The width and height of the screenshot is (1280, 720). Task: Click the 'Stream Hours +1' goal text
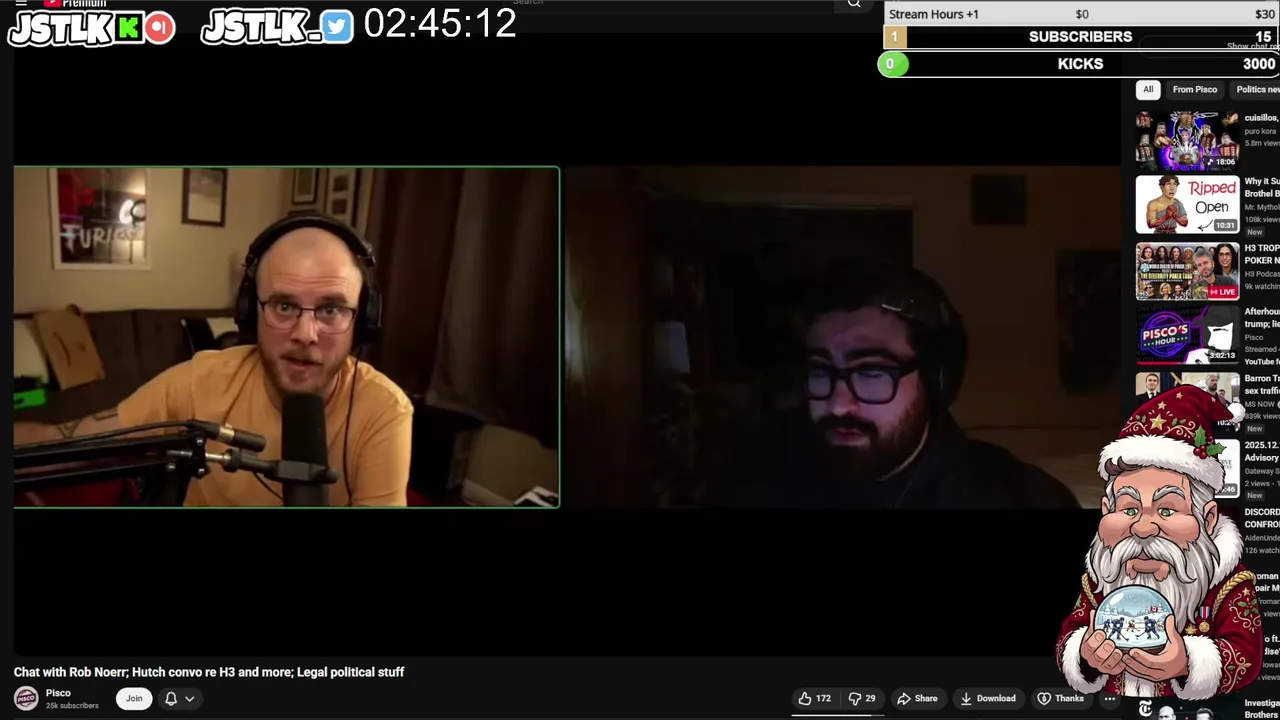(x=934, y=14)
